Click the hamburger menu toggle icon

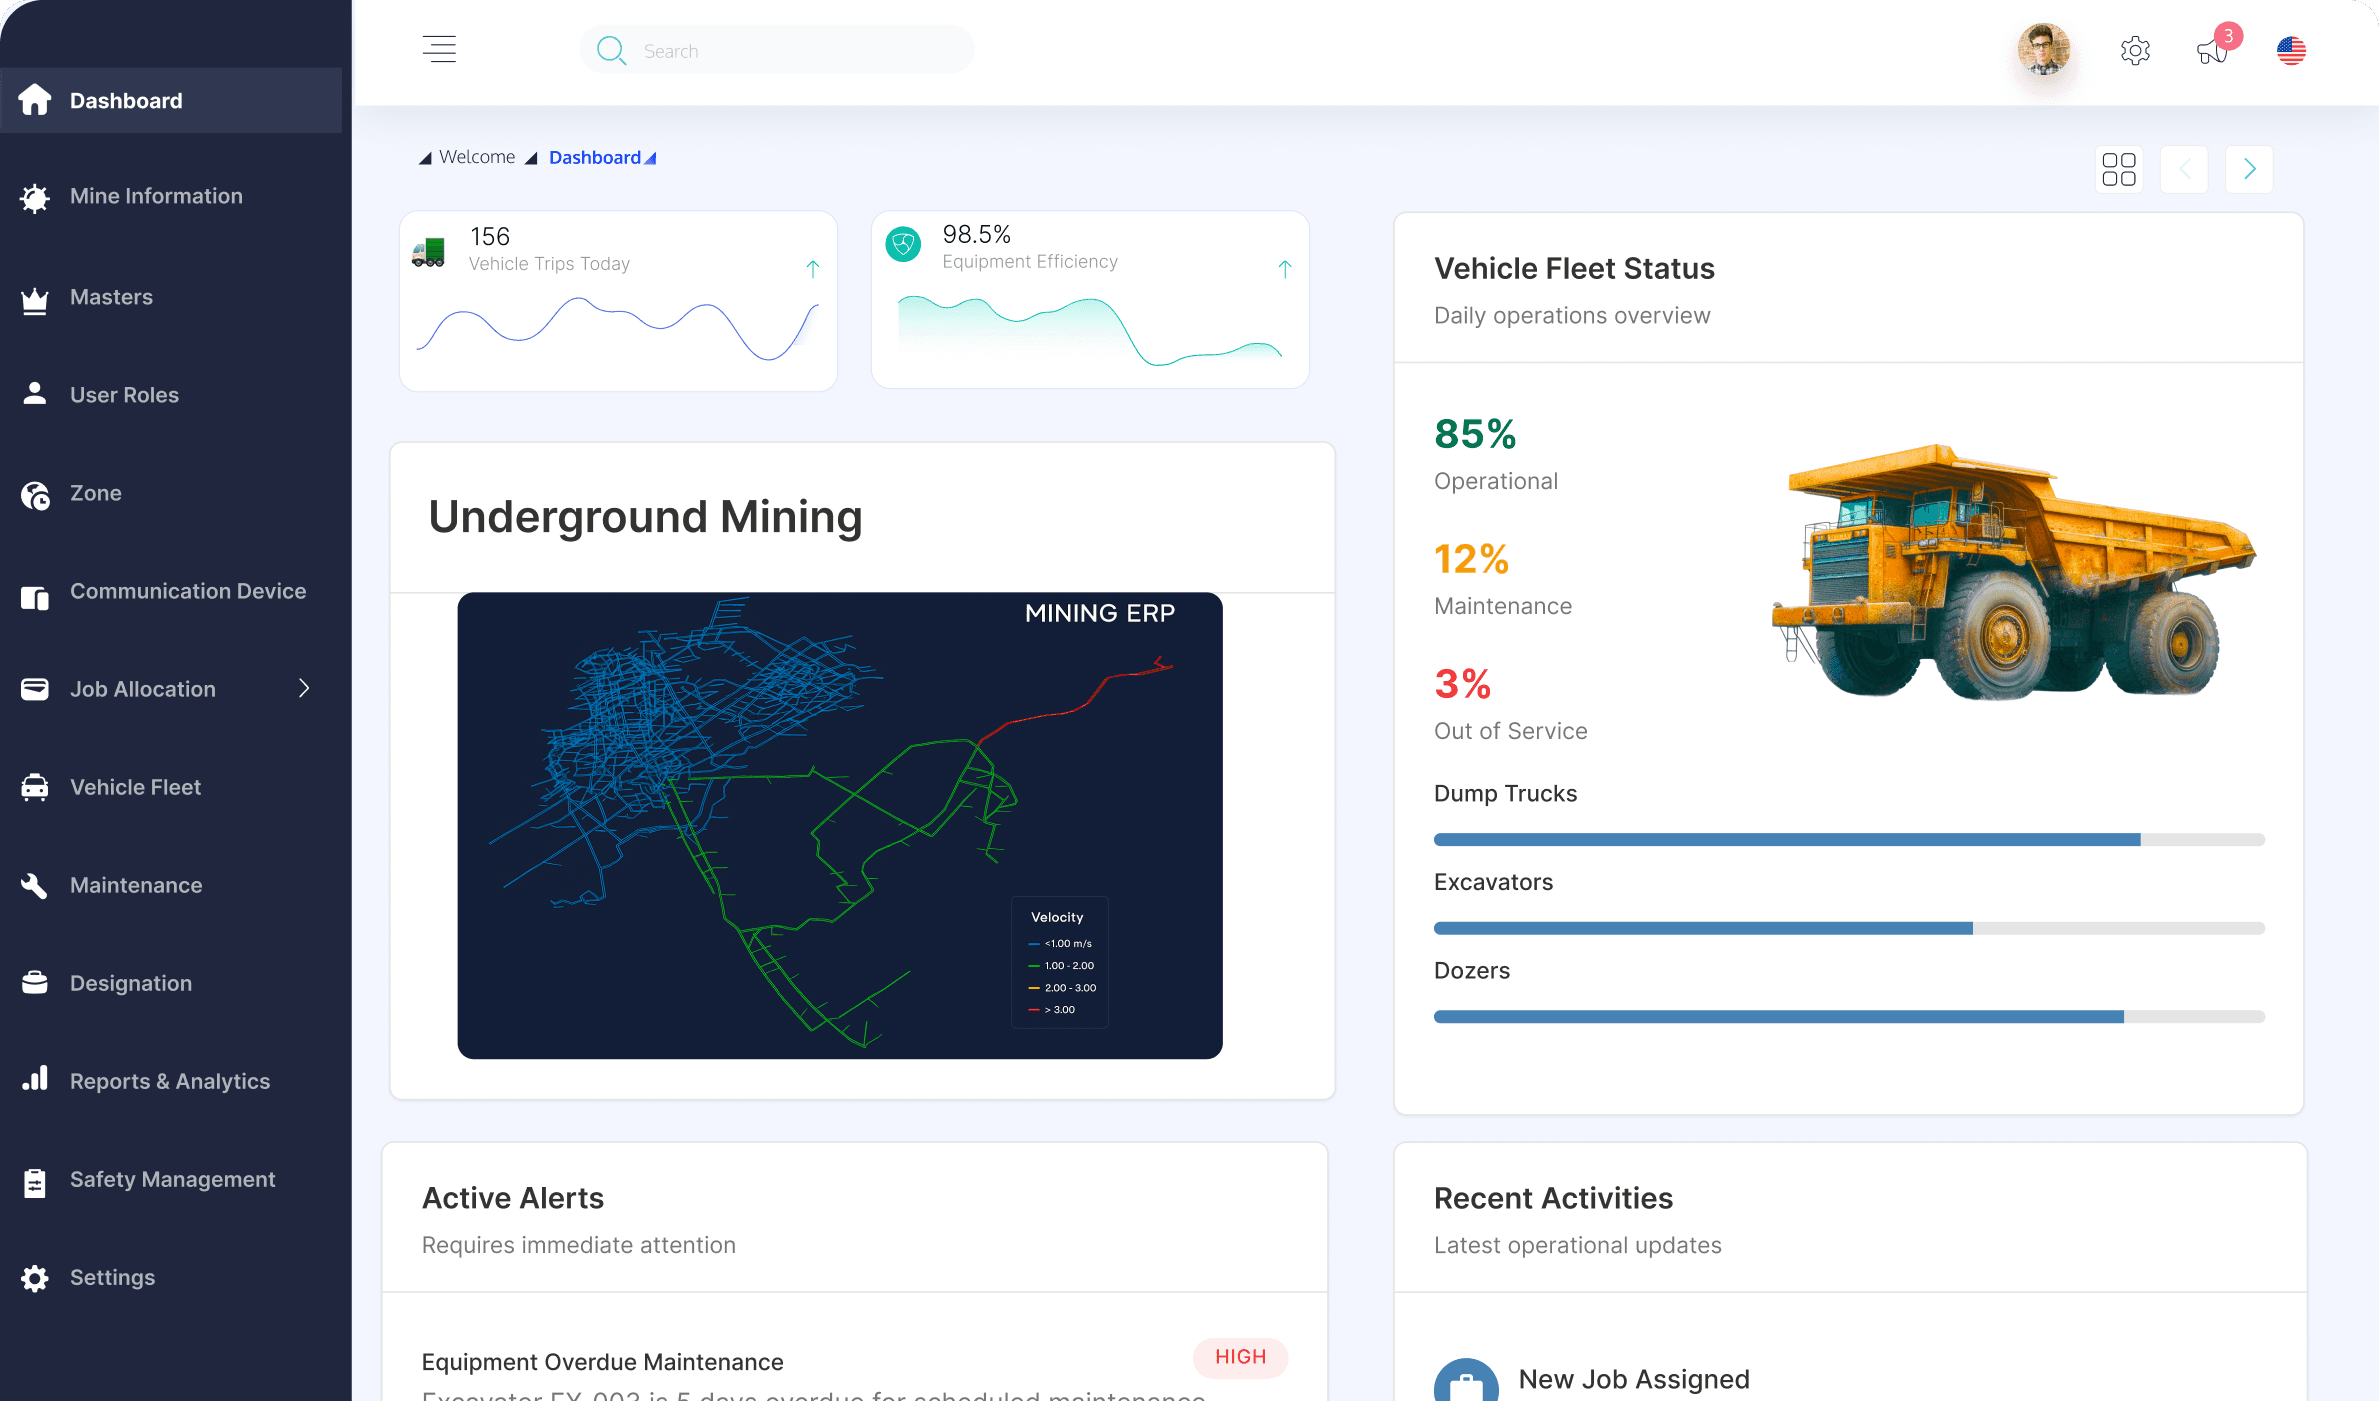coord(439,49)
